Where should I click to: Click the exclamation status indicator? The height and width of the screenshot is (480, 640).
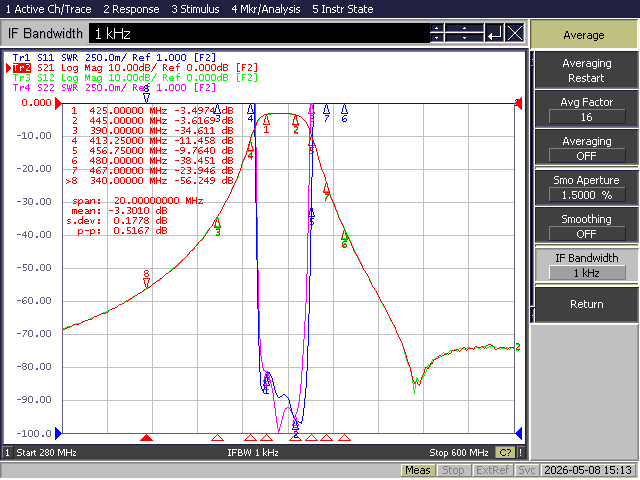[520, 453]
